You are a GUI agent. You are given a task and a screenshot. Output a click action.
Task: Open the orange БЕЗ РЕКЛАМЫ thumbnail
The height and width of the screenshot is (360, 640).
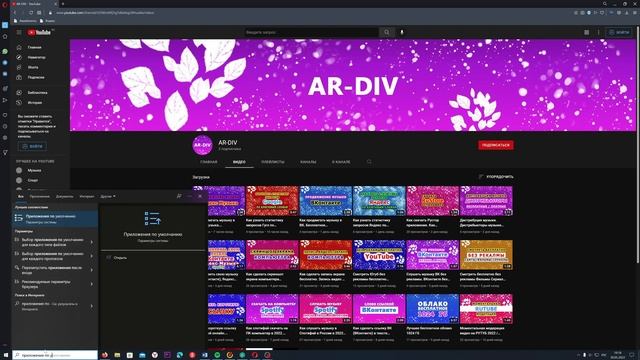[486, 255]
